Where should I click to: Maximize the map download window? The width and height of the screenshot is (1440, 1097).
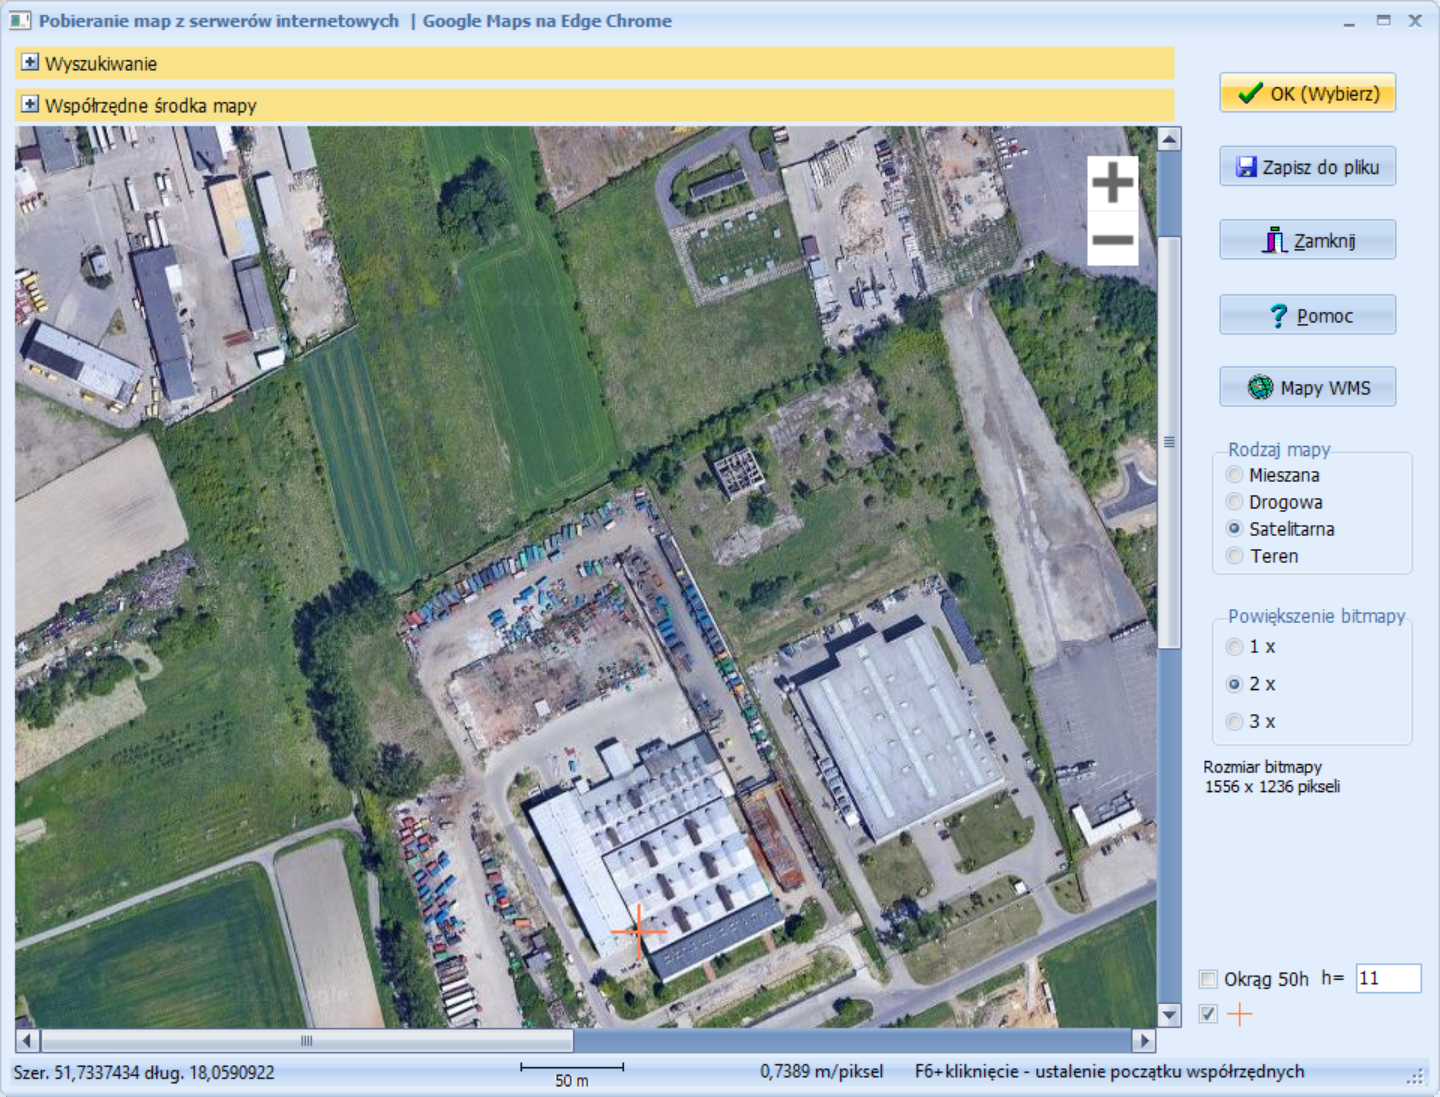tap(1383, 20)
